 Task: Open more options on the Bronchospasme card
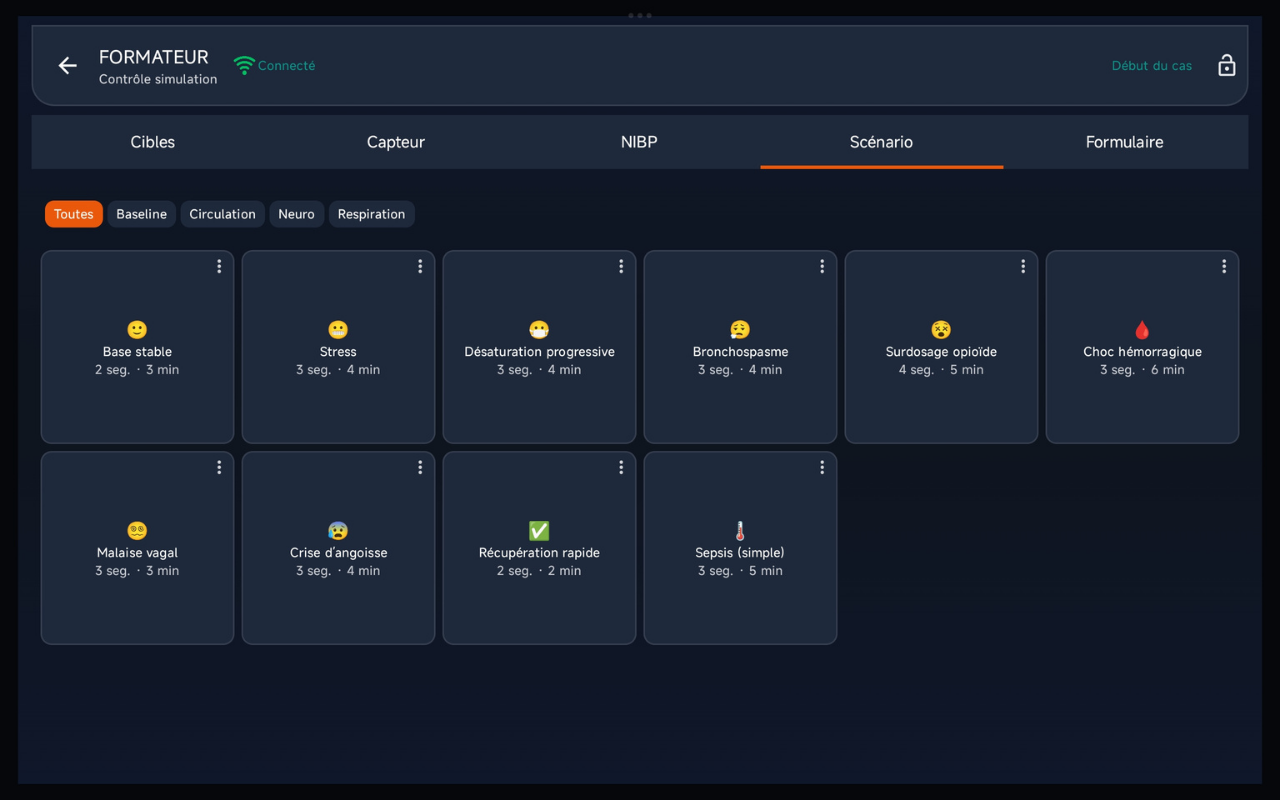tap(822, 266)
